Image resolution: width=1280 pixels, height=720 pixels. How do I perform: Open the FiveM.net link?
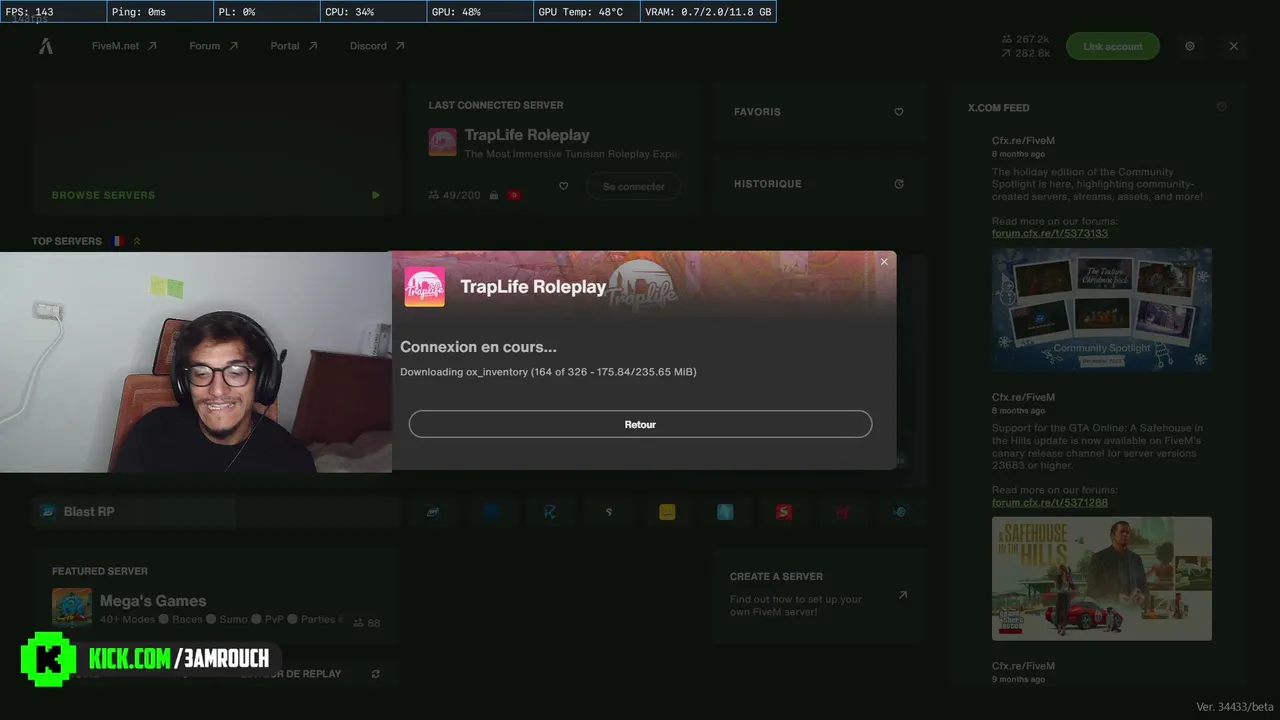124,46
